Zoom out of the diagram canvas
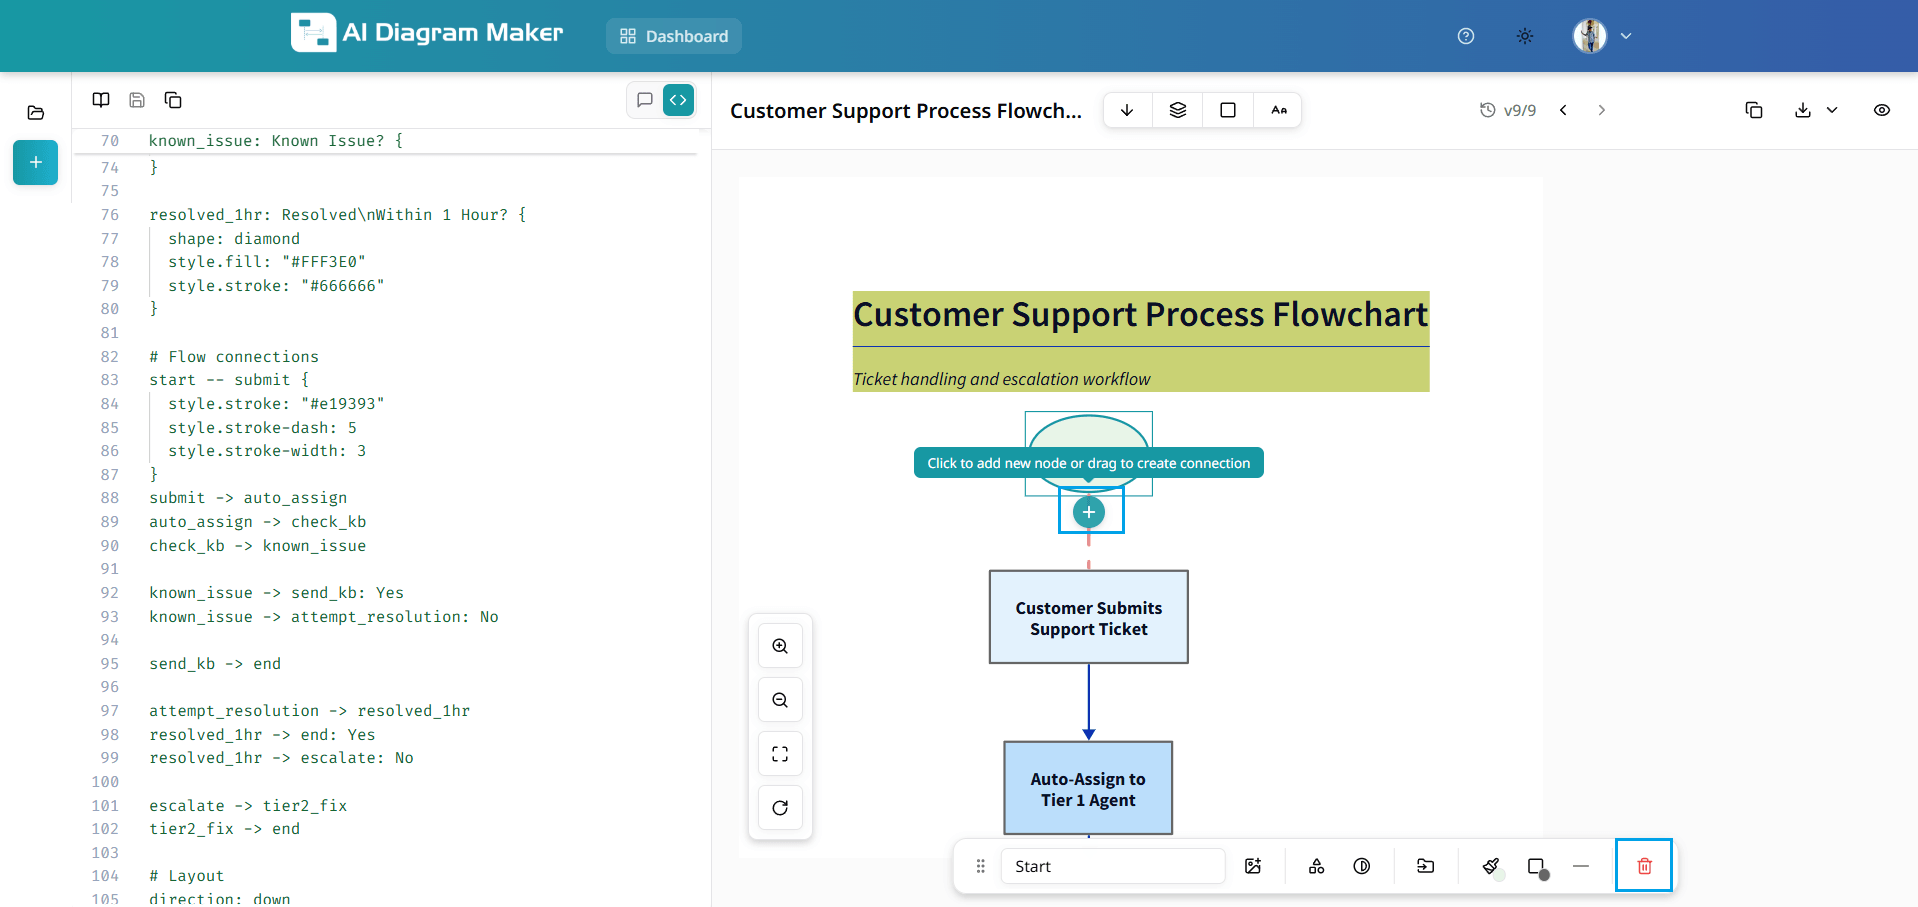The height and width of the screenshot is (907, 1918). tap(780, 700)
